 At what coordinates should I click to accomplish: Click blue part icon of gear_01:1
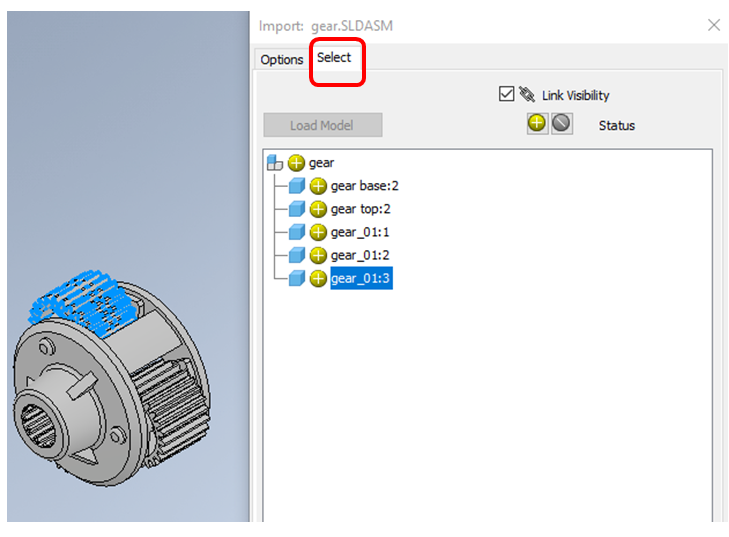tap(297, 232)
